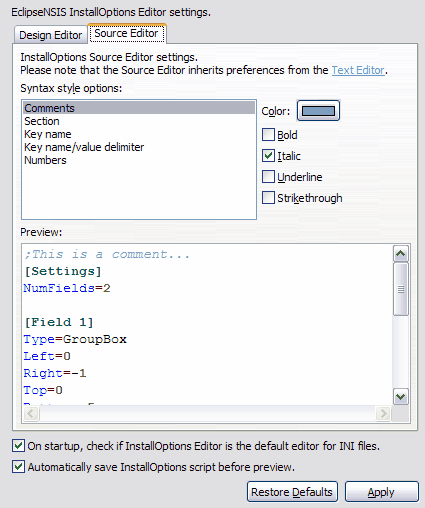Click the preview horizontal scroll left arrow
Screen dimensions: 425x508
pos(31,414)
